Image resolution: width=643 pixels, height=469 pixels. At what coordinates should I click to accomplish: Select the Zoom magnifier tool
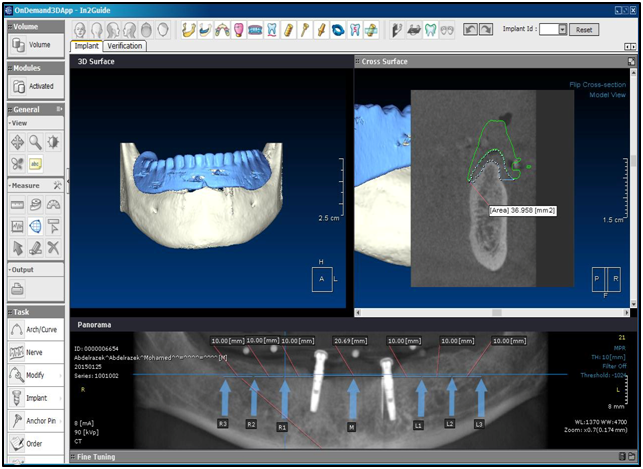point(36,142)
